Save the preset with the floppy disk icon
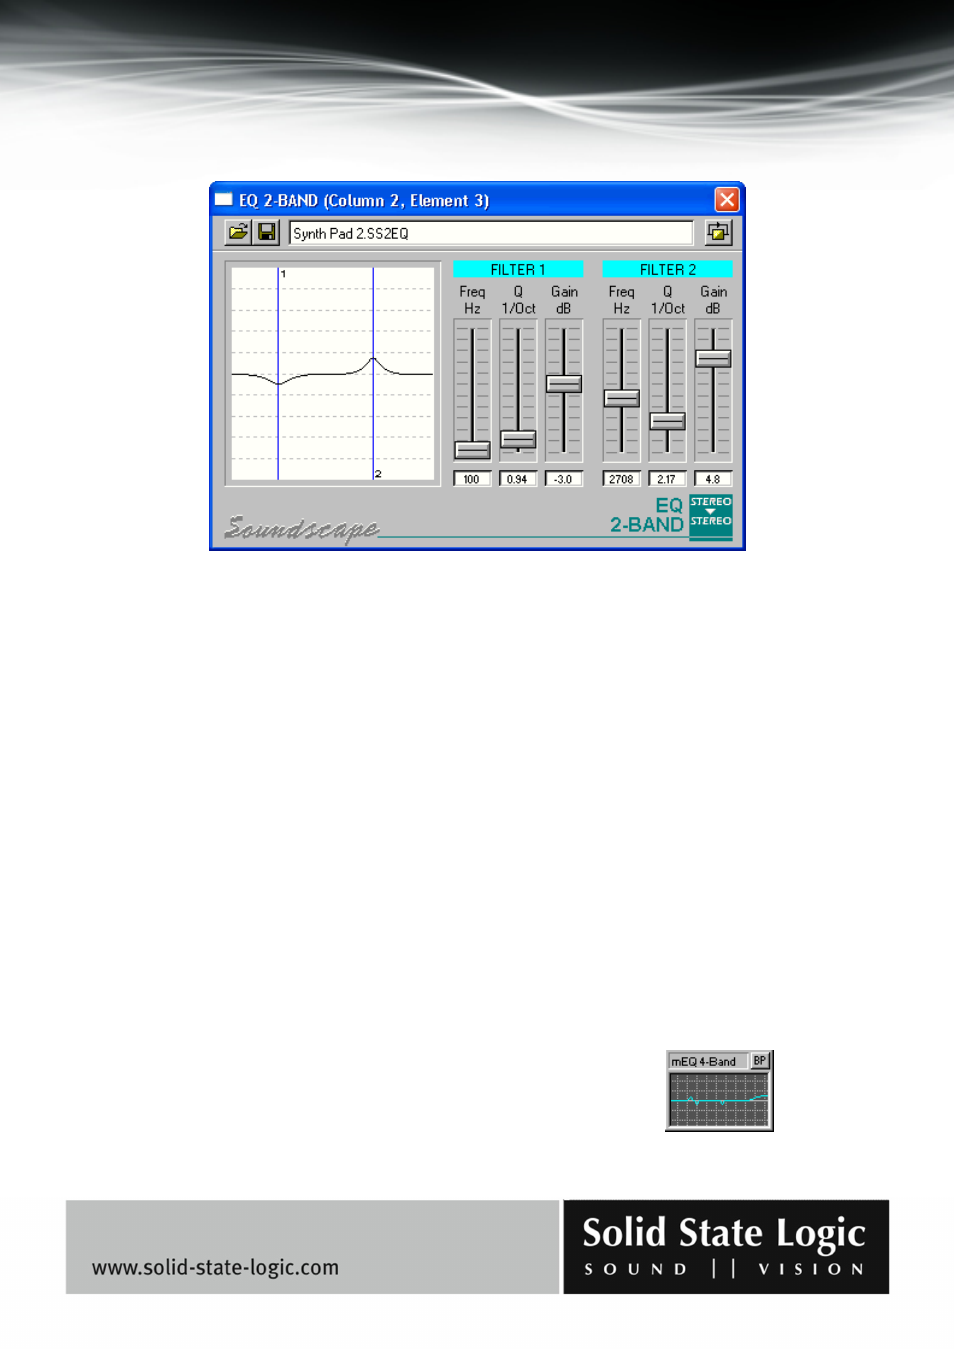The width and height of the screenshot is (954, 1350). (x=266, y=233)
